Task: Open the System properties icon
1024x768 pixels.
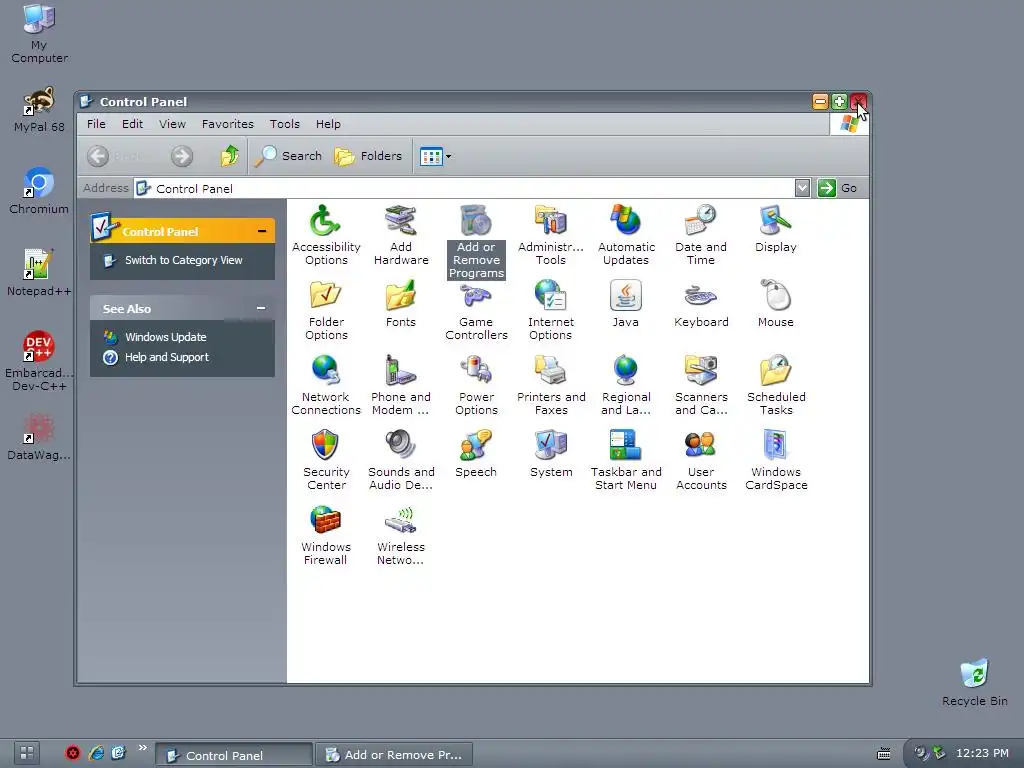Action: [x=551, y=454]
